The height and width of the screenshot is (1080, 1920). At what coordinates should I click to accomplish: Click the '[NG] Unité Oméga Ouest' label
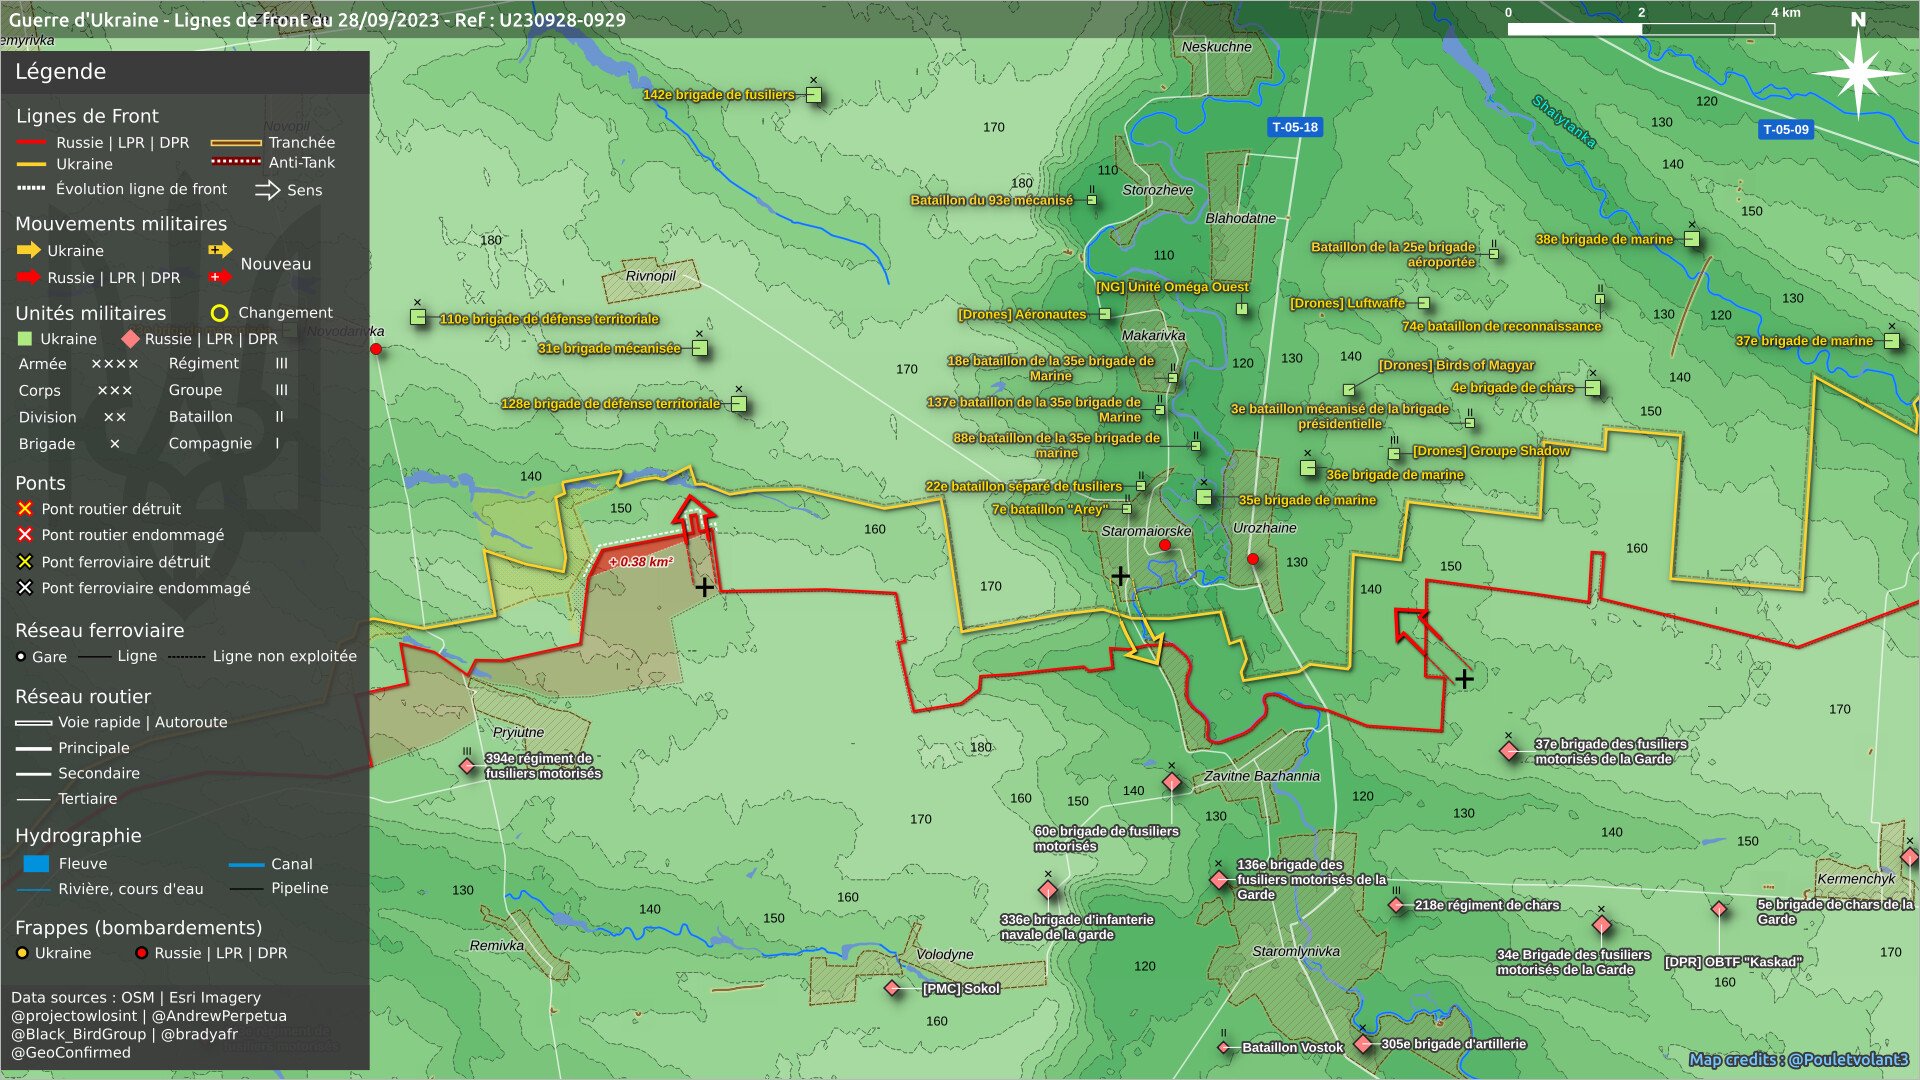(1172, 287)
